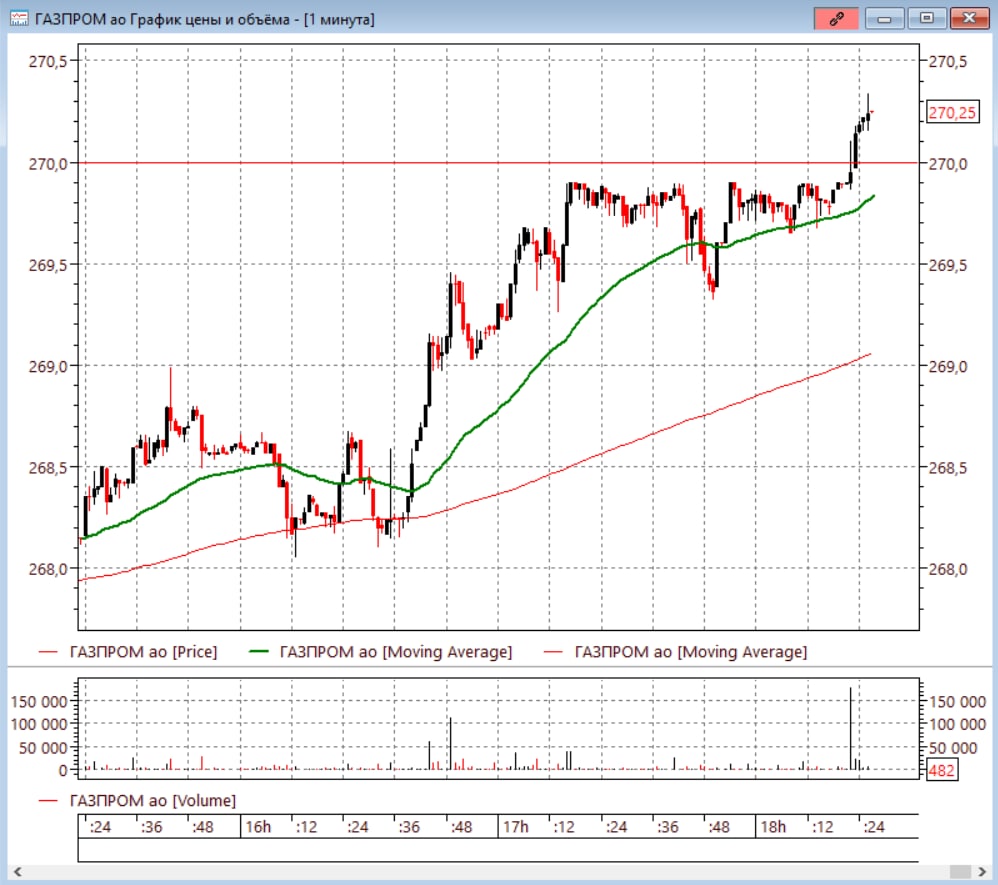998x885 pixels.
Task: Click the 17h label on time axis
Action: coord(516,827)
